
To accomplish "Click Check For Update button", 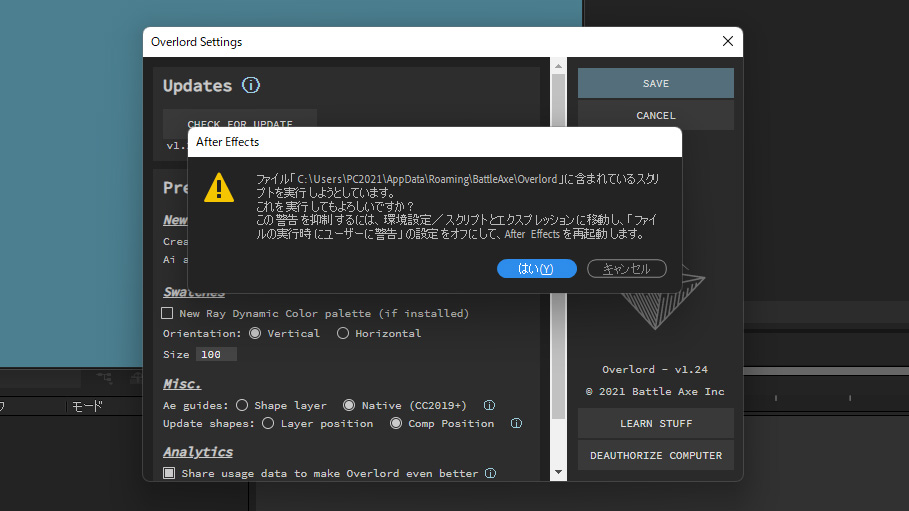I will (x=239, y=119).
